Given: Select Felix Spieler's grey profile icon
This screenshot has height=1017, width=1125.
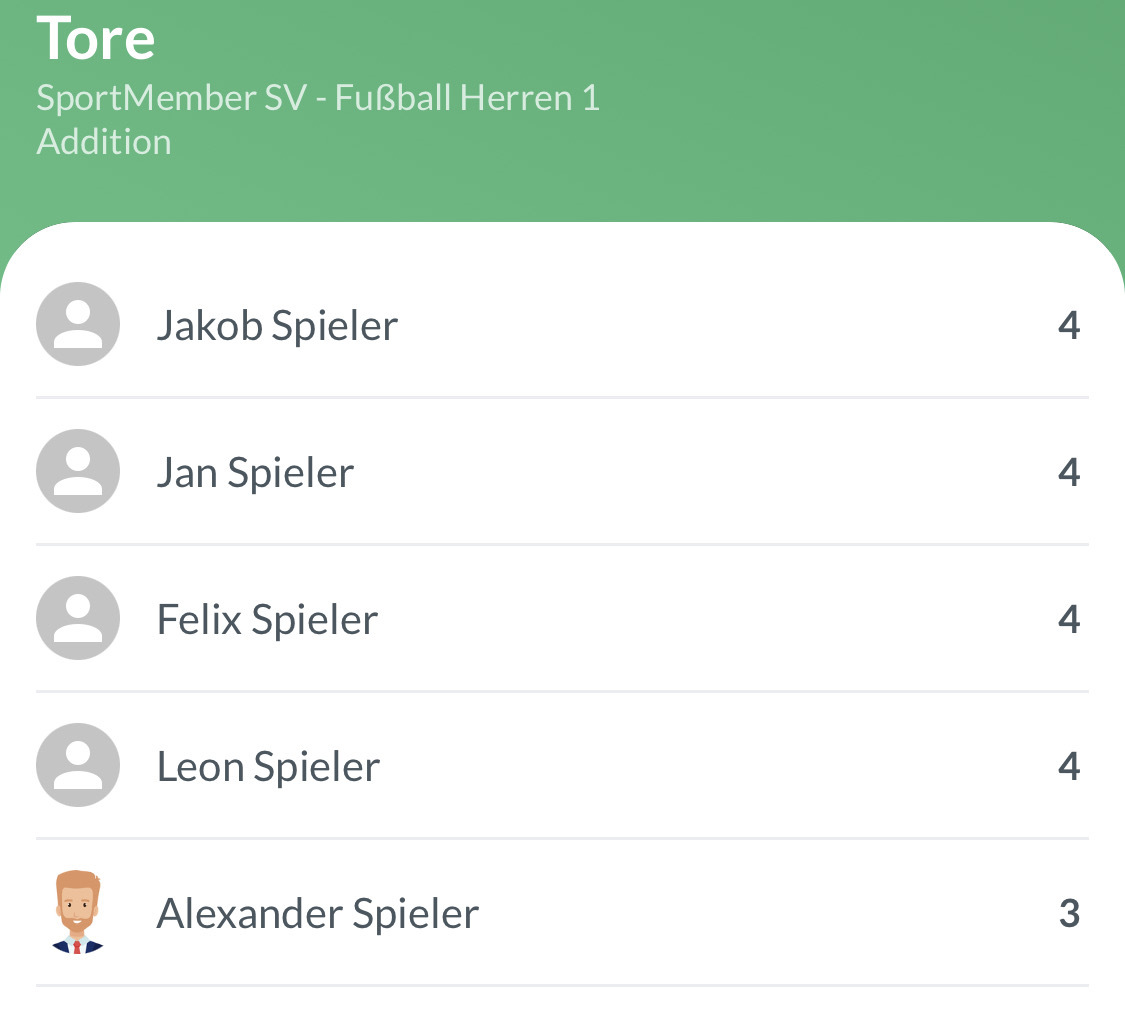Looking at the screenshot, I should (x=78, y=618).
